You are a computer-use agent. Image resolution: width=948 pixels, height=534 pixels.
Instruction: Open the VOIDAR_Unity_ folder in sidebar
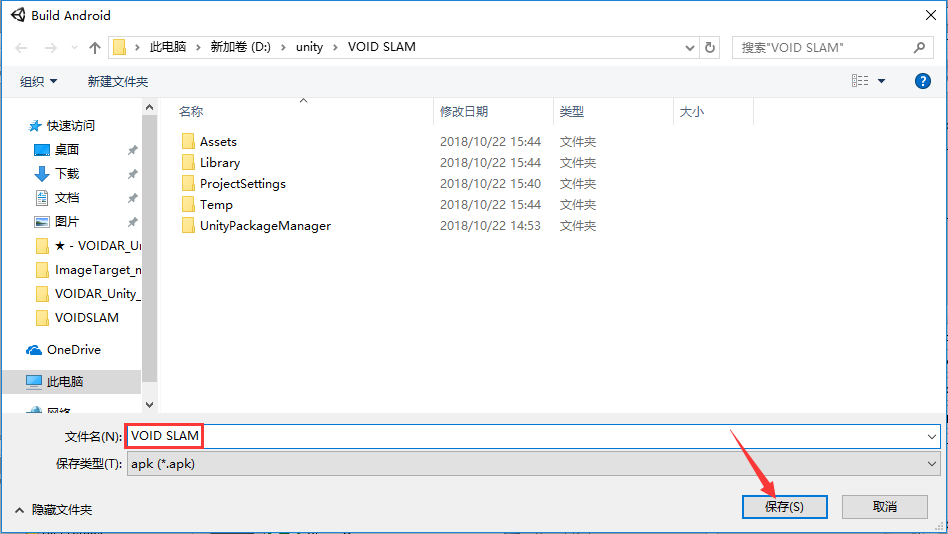(88, 293)
